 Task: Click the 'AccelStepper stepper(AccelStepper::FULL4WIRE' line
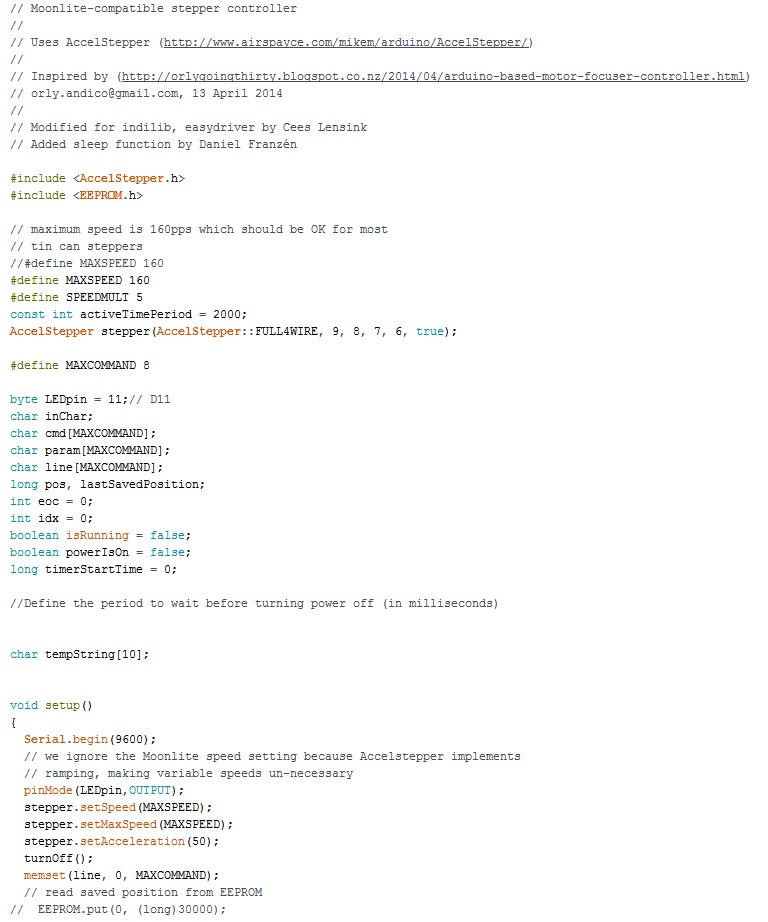(233, 332)
